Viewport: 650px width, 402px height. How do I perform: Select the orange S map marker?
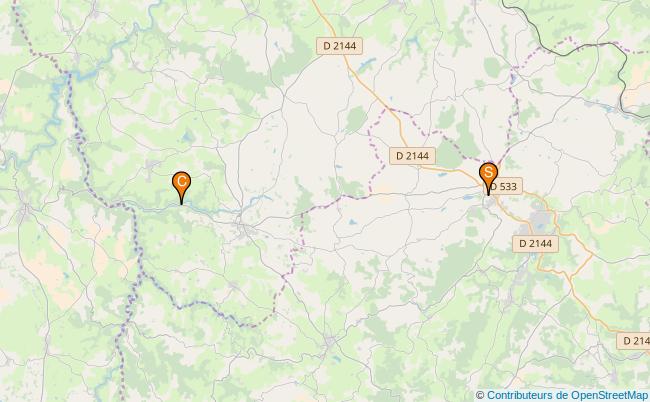(488, 176)
